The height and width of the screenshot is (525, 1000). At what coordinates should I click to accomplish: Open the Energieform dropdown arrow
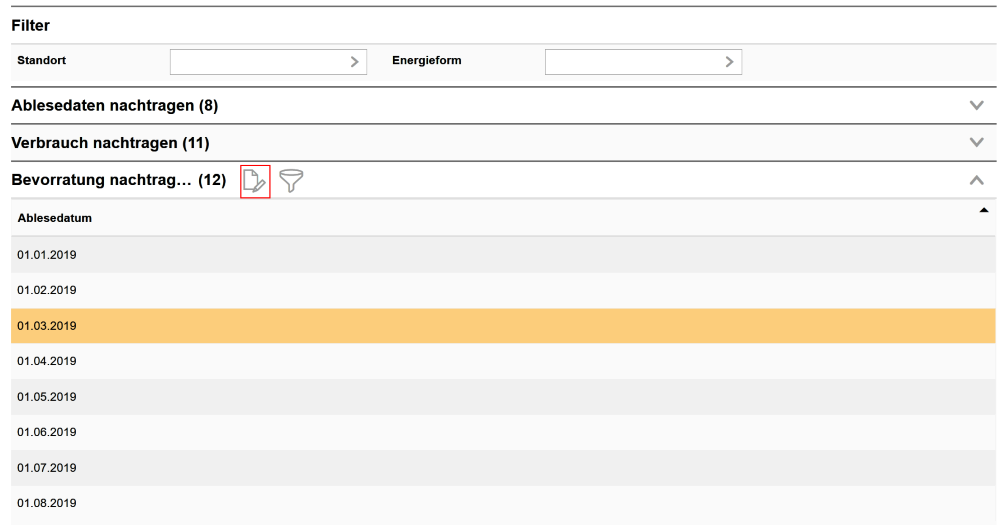coord(729,62)
